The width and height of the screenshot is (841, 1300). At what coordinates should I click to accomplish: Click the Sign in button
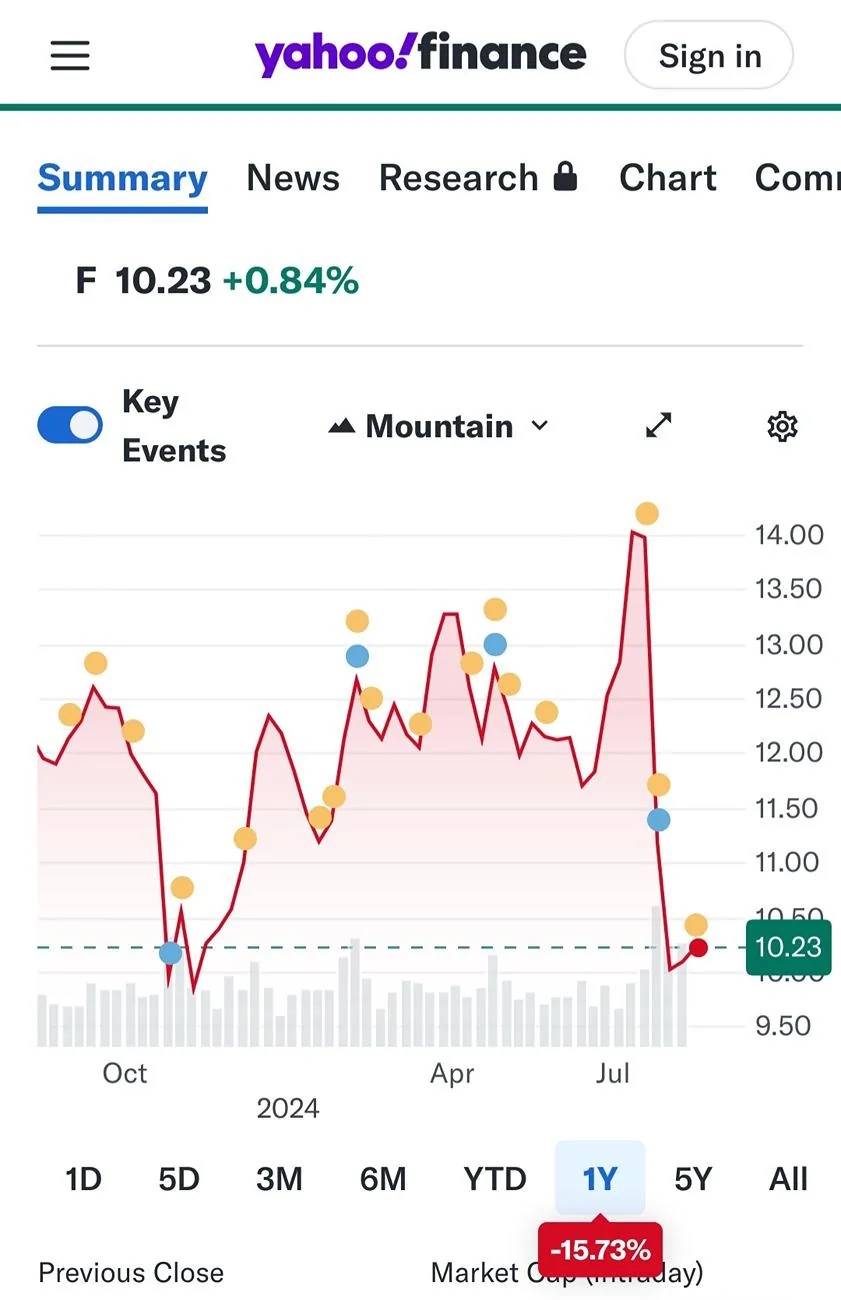(709, 56)
